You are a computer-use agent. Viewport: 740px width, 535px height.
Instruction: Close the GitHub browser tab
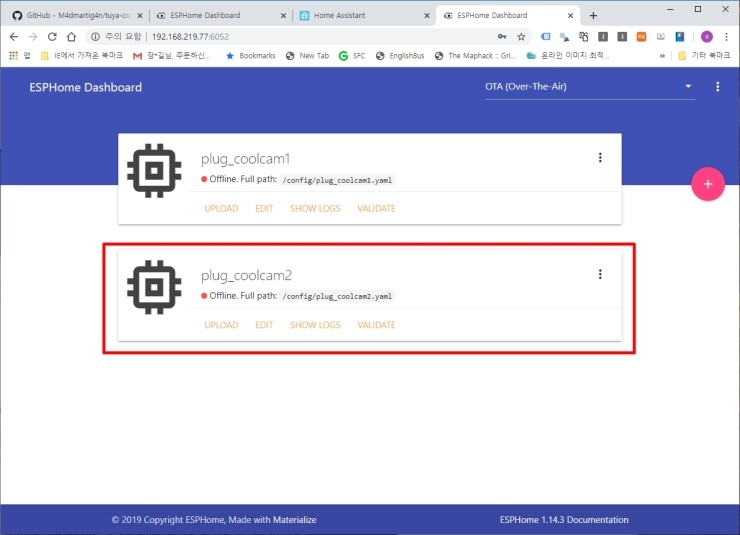[x=140, y=16]
